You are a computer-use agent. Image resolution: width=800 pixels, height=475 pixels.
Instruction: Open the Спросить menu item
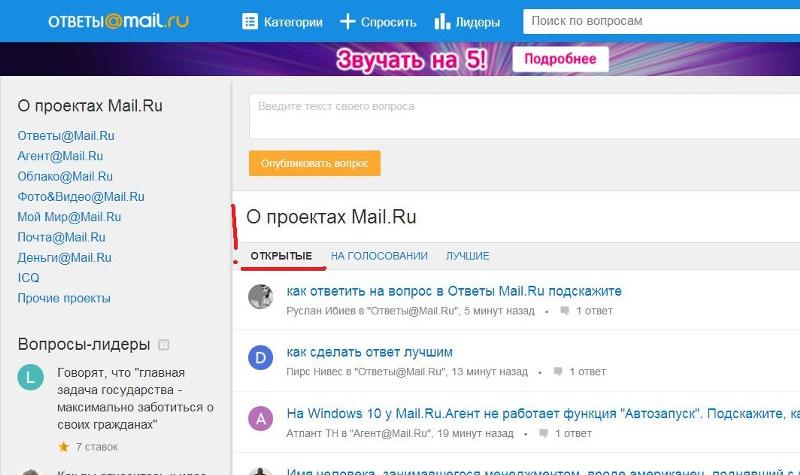tap(389, 22)
